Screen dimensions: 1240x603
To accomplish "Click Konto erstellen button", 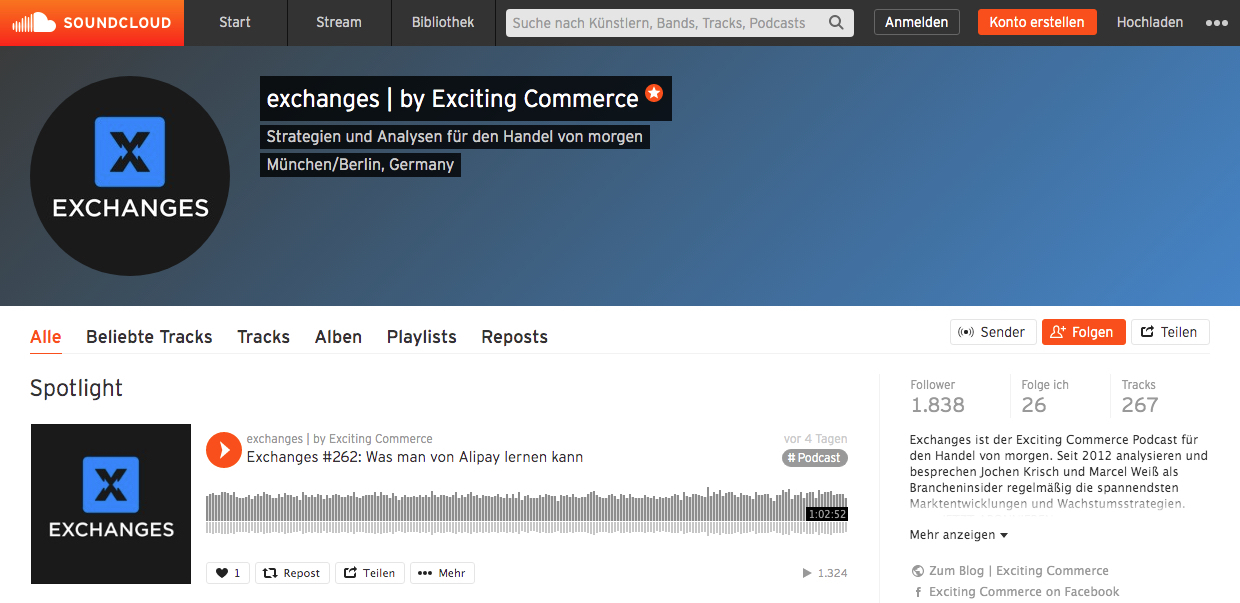I will 1037,22.
